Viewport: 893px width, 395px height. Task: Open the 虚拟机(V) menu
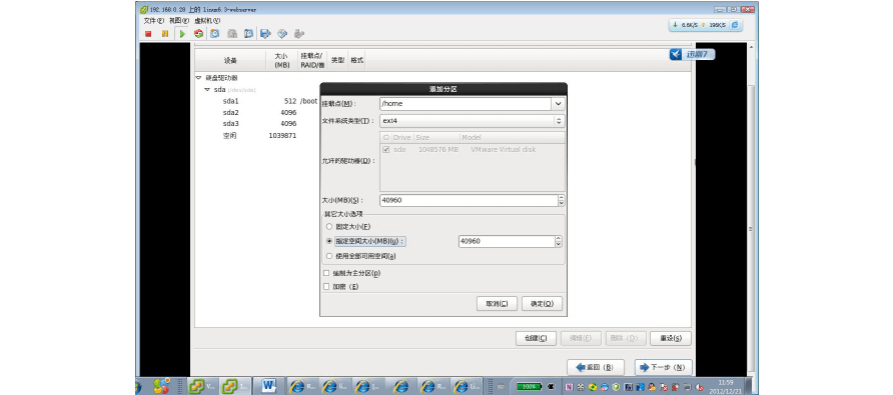(x=207, y=21)
